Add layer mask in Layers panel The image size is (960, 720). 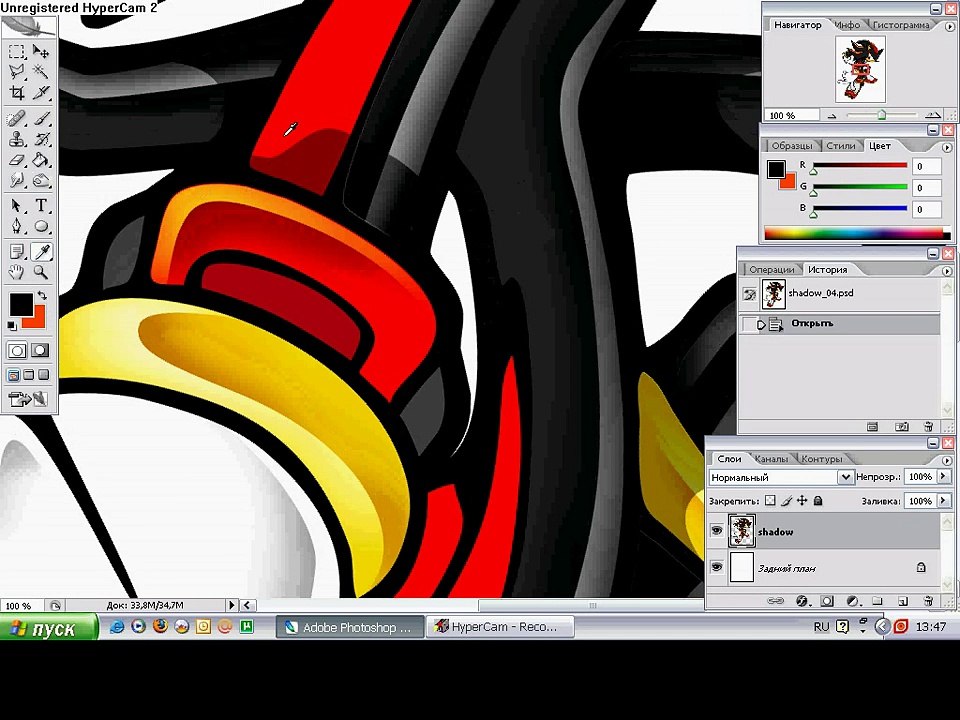(x=827, y=601)
